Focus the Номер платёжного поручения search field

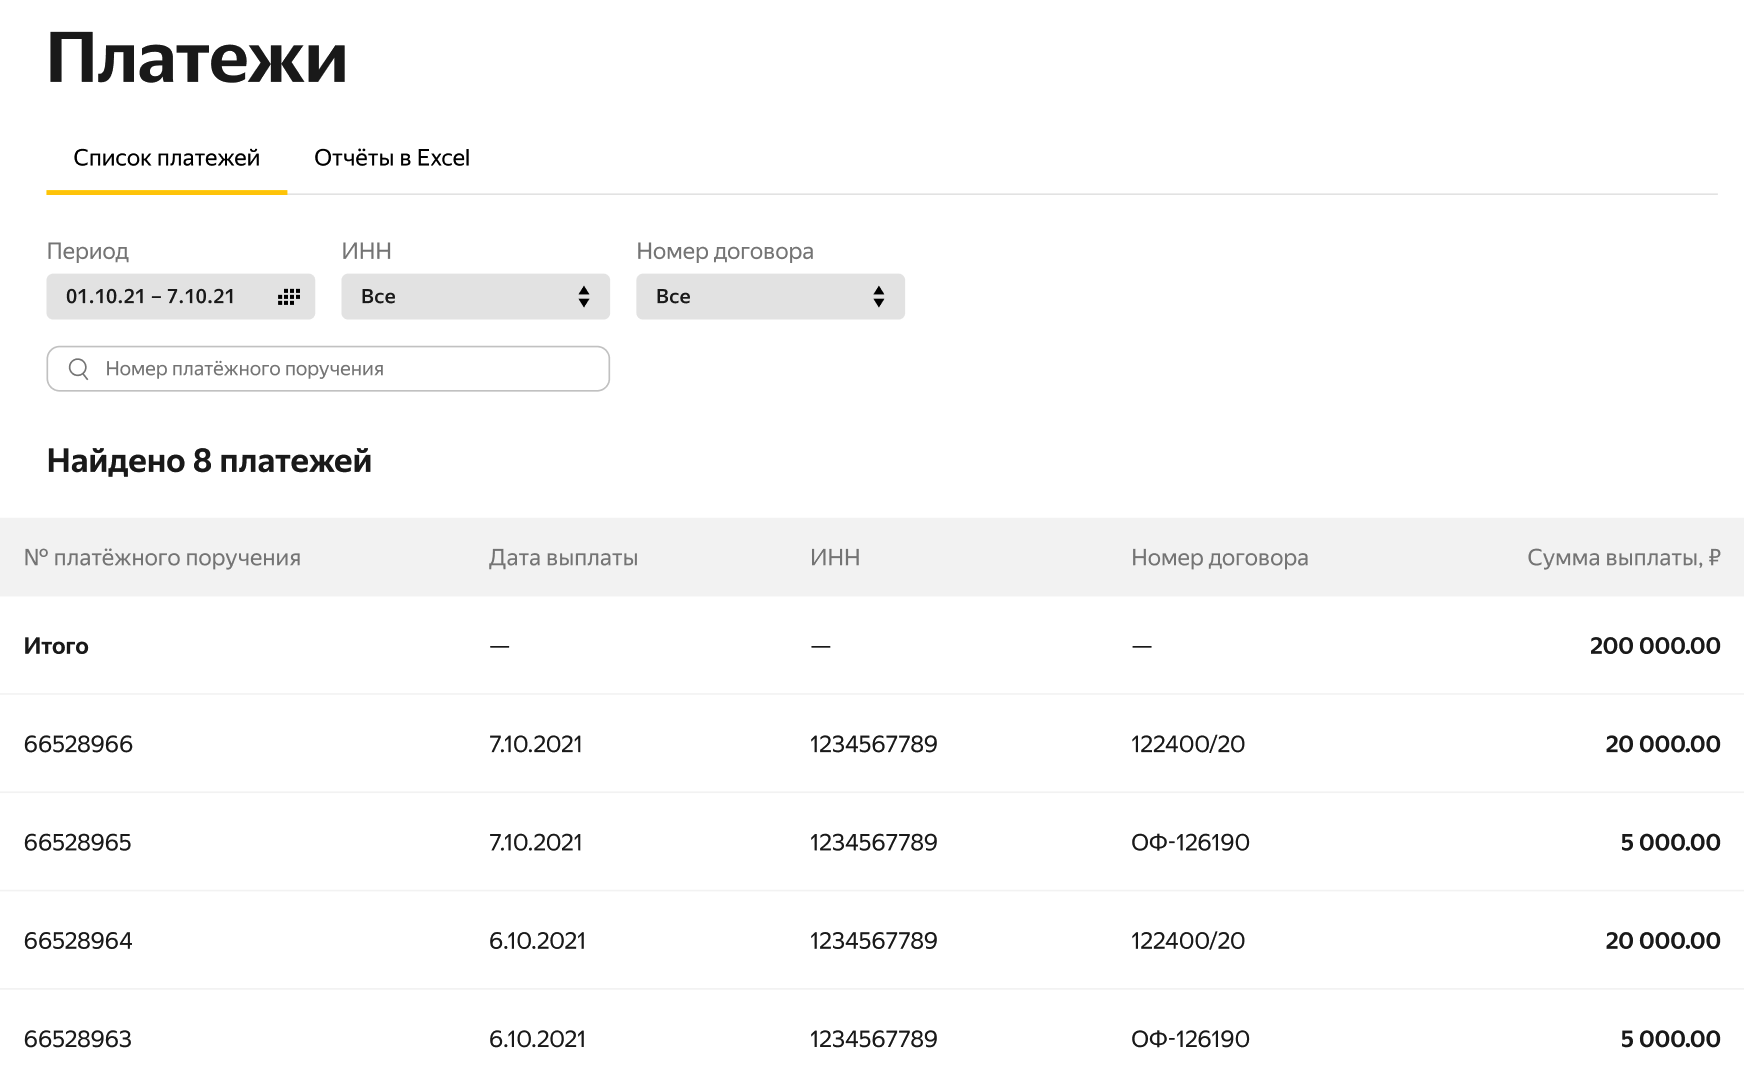(x=340, y=369)
